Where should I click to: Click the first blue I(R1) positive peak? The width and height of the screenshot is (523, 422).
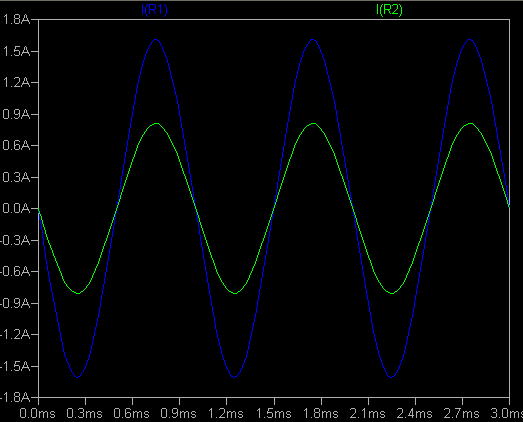tap(156, 40)
